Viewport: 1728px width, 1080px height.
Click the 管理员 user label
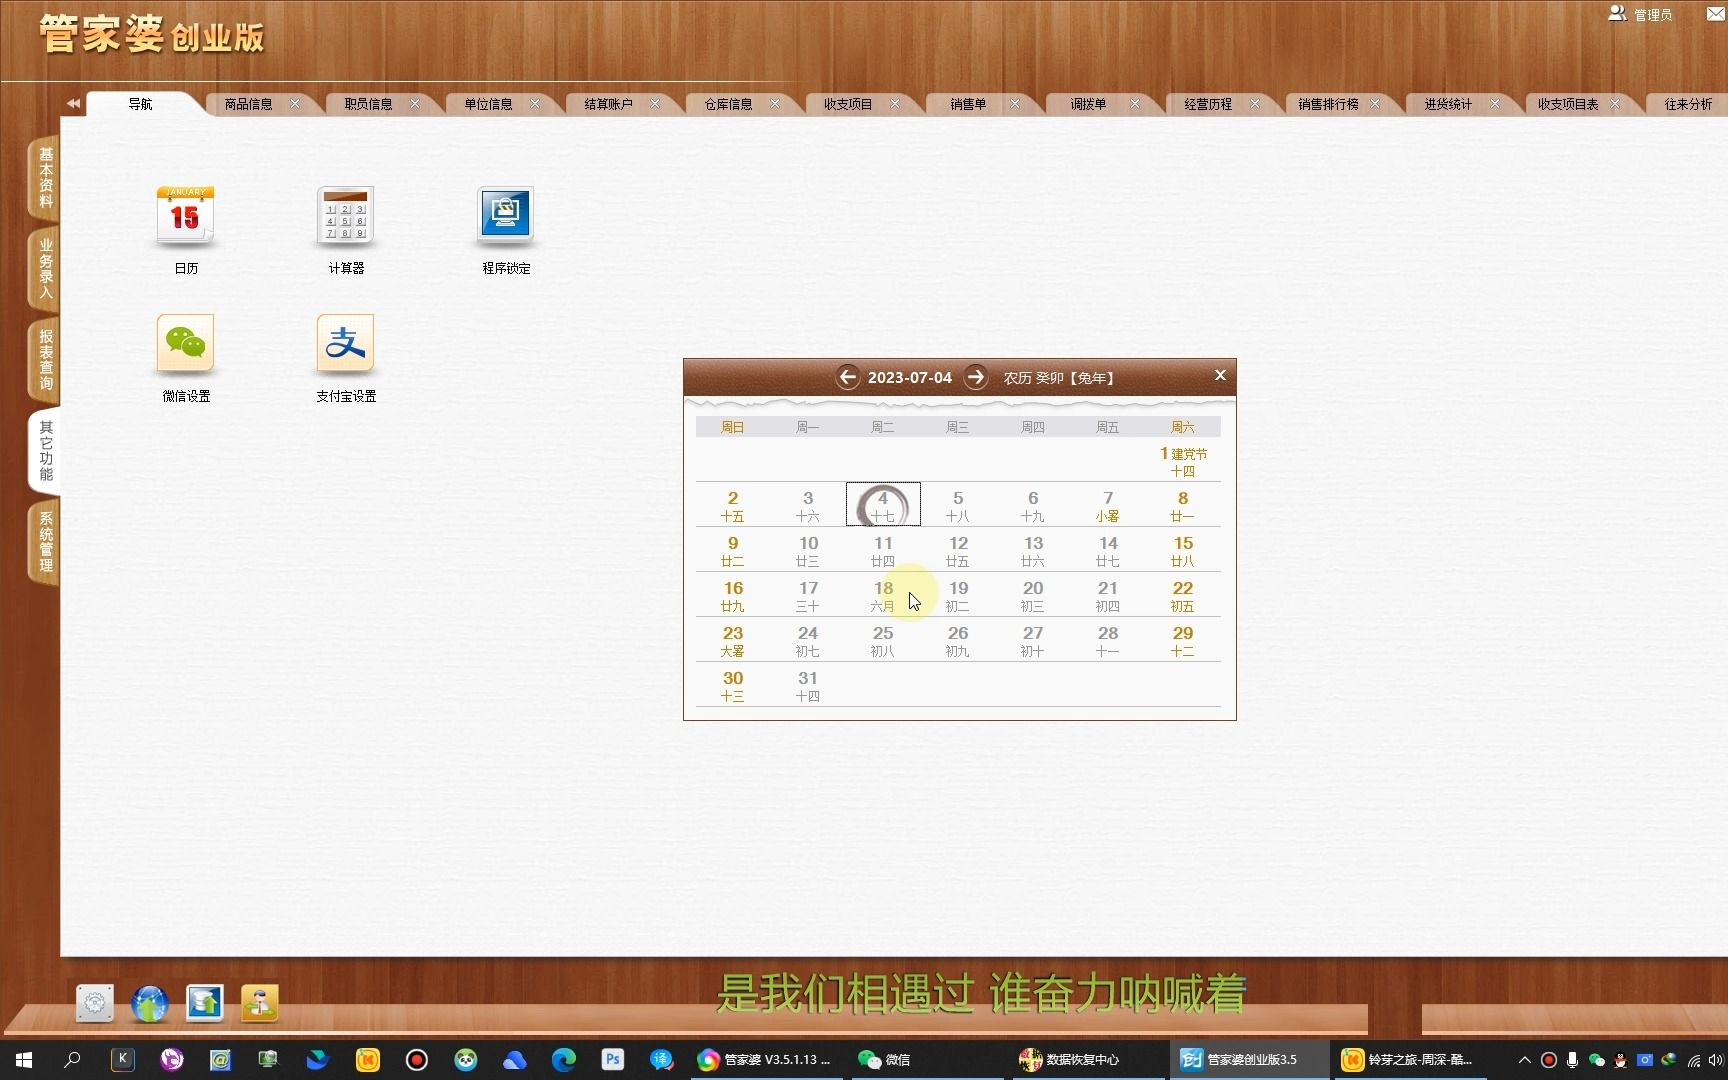1653,15
